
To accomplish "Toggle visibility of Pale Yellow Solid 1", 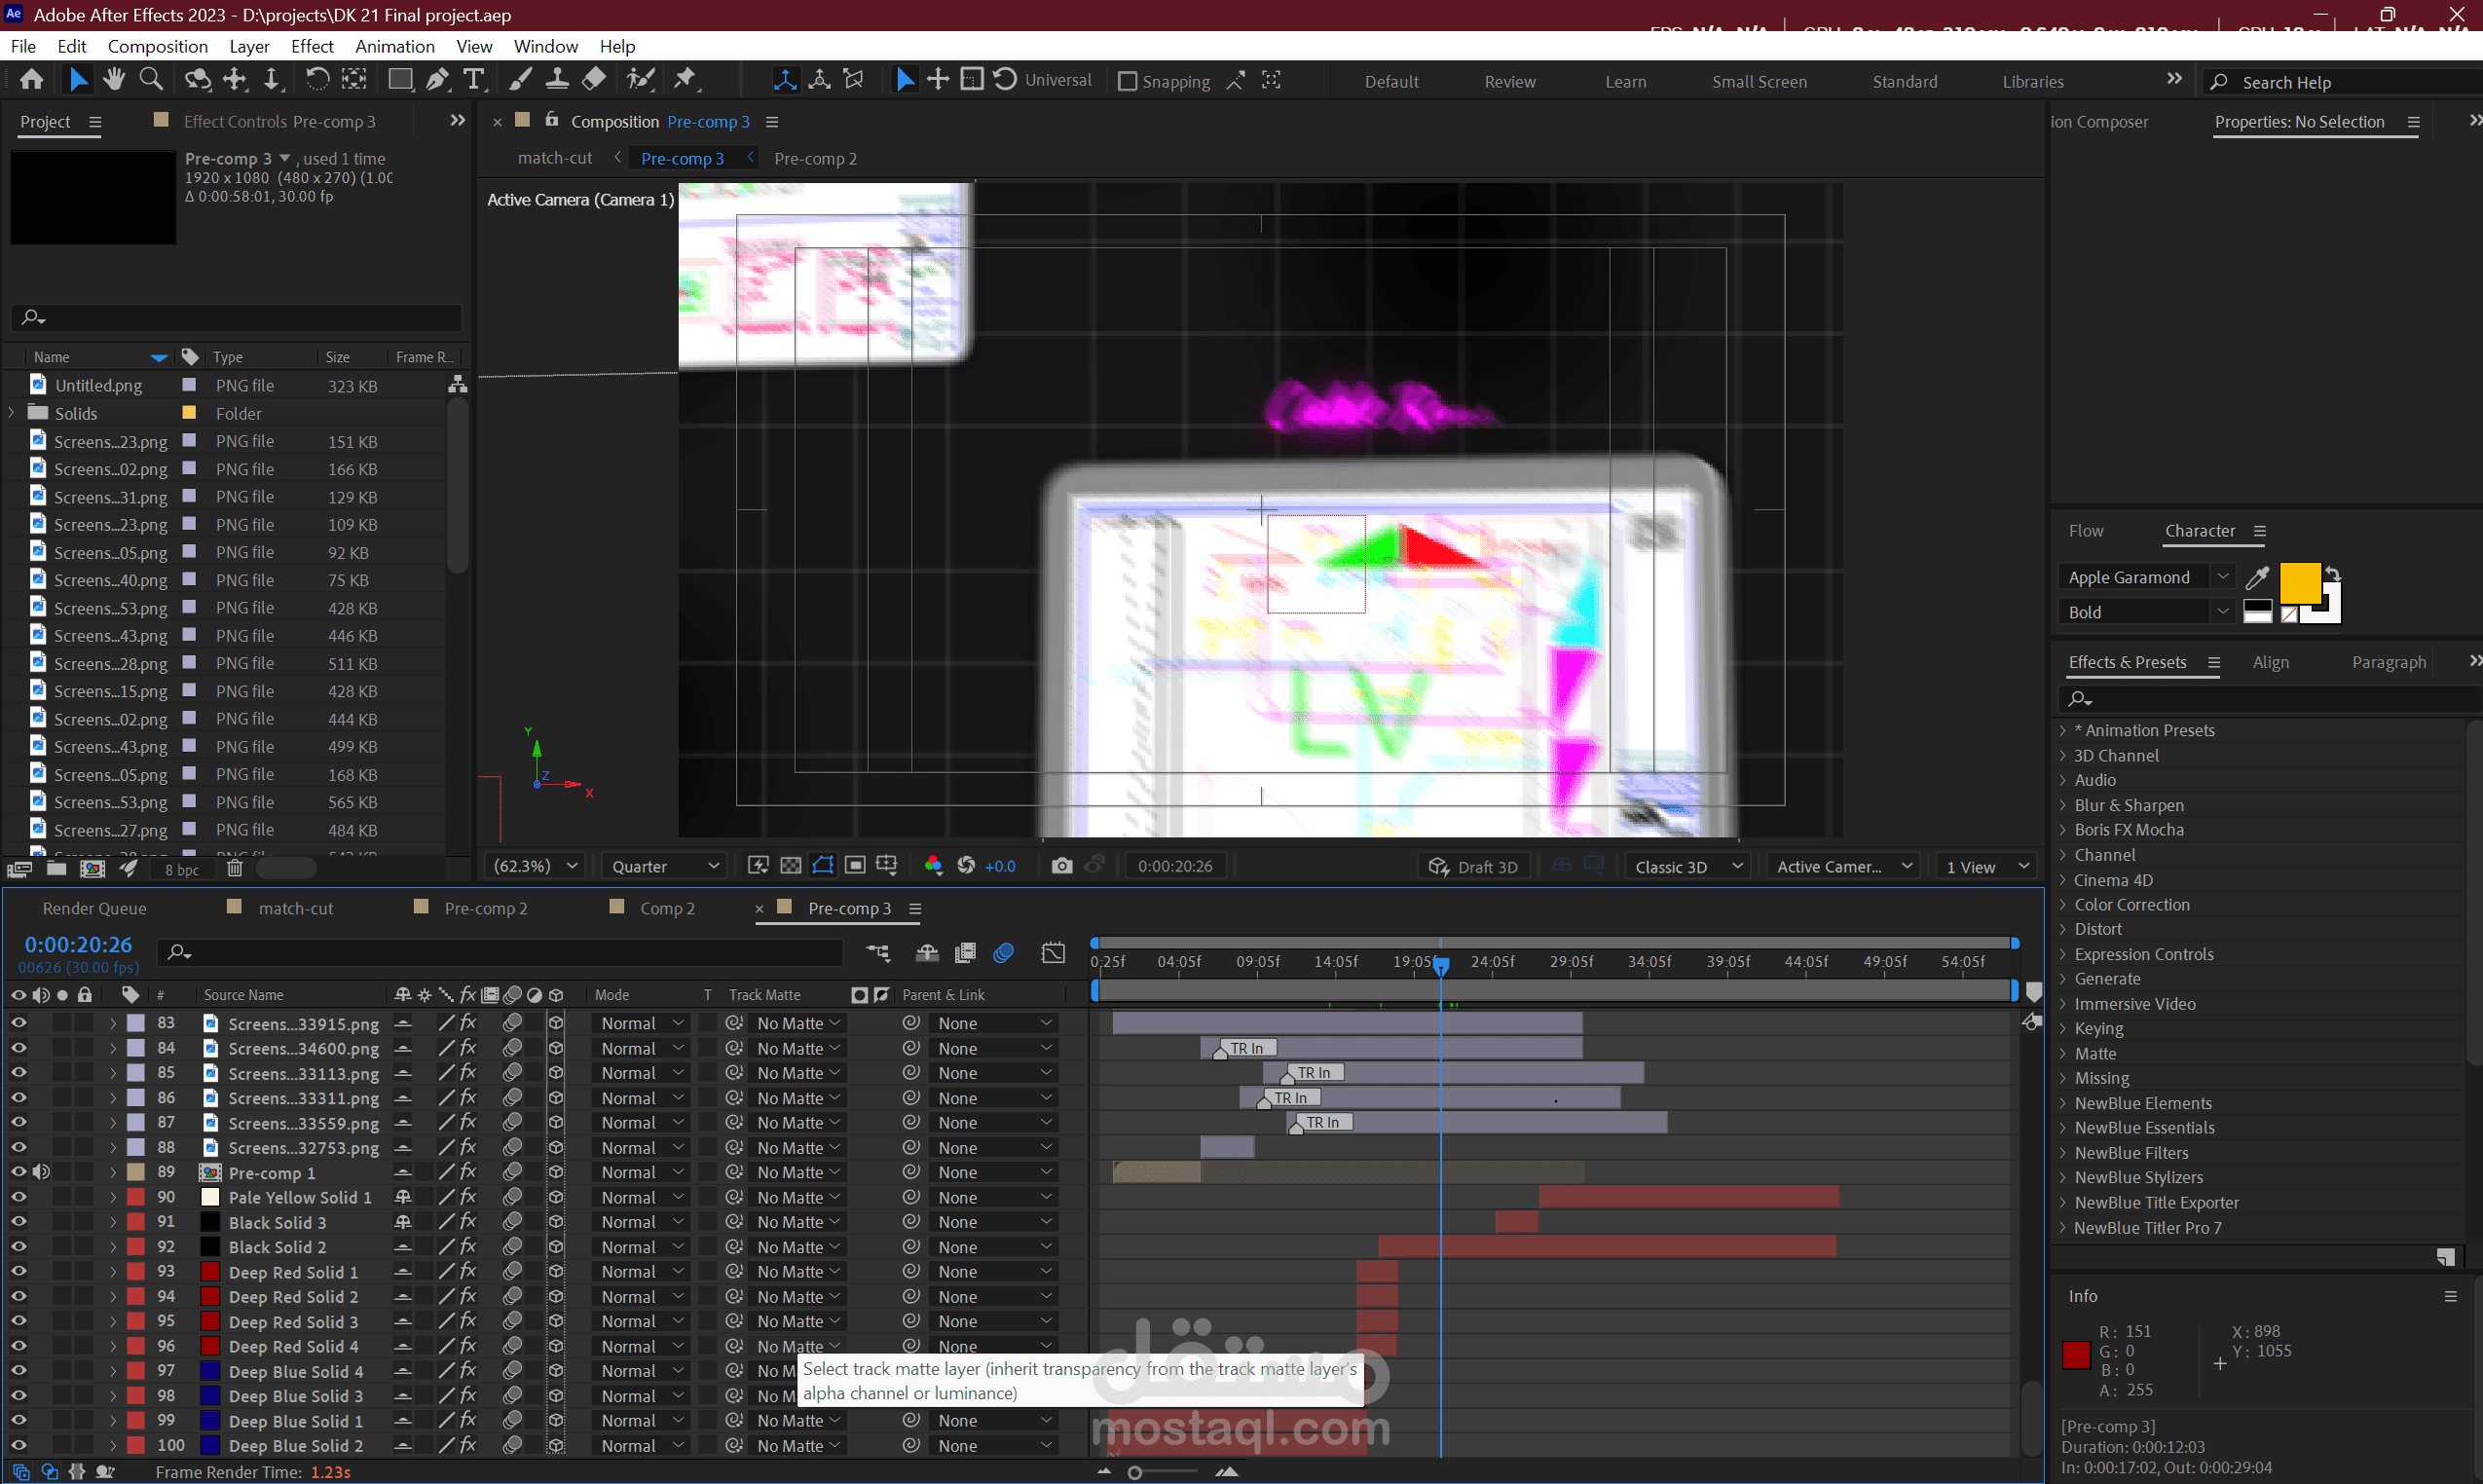I will point(18,1197).
